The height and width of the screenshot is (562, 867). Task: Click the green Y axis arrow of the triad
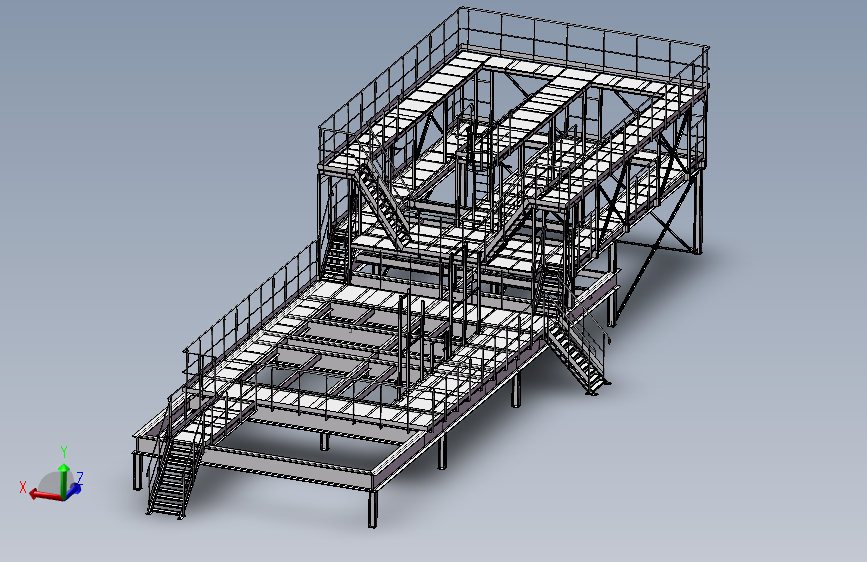coord(64,480)
